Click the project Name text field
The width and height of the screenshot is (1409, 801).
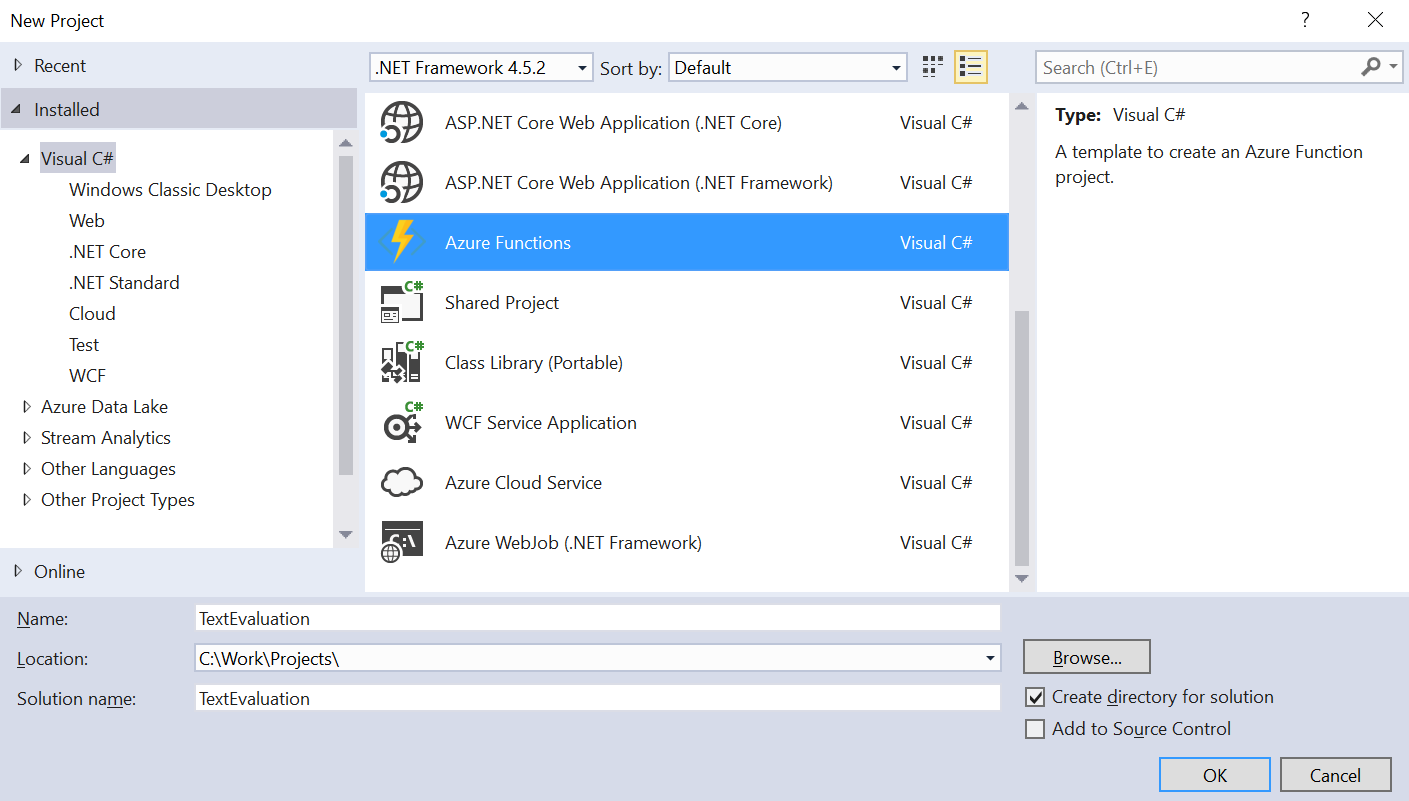click(597, 618)
